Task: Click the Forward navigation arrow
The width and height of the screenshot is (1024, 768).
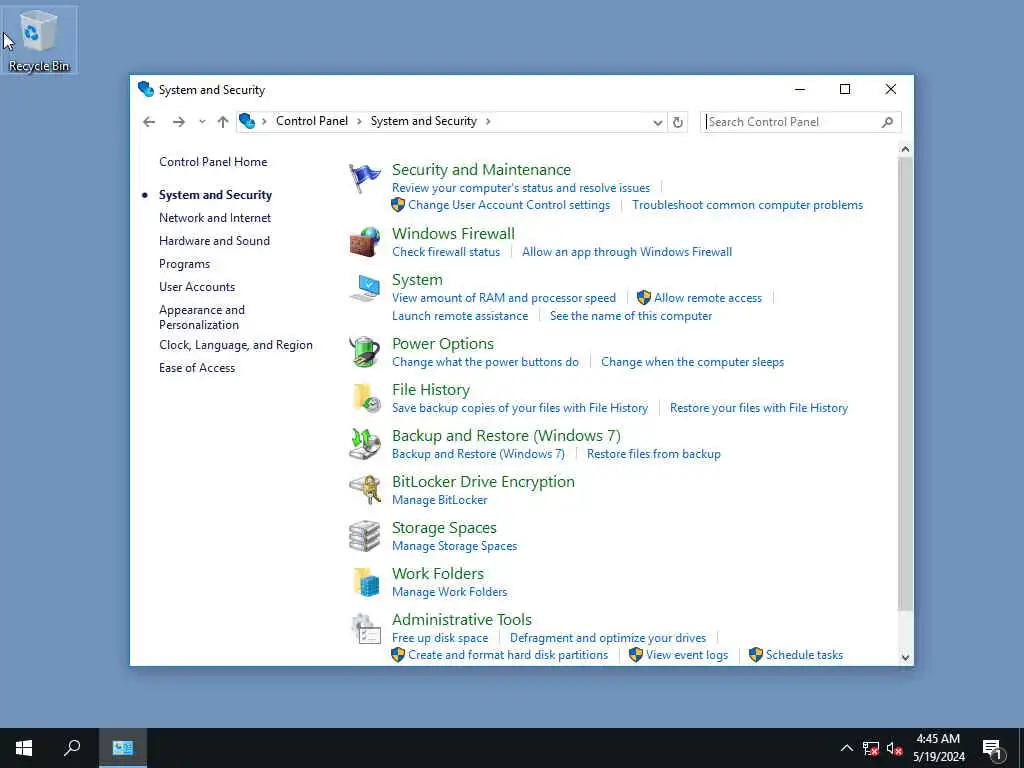Action: pos(178,122)
